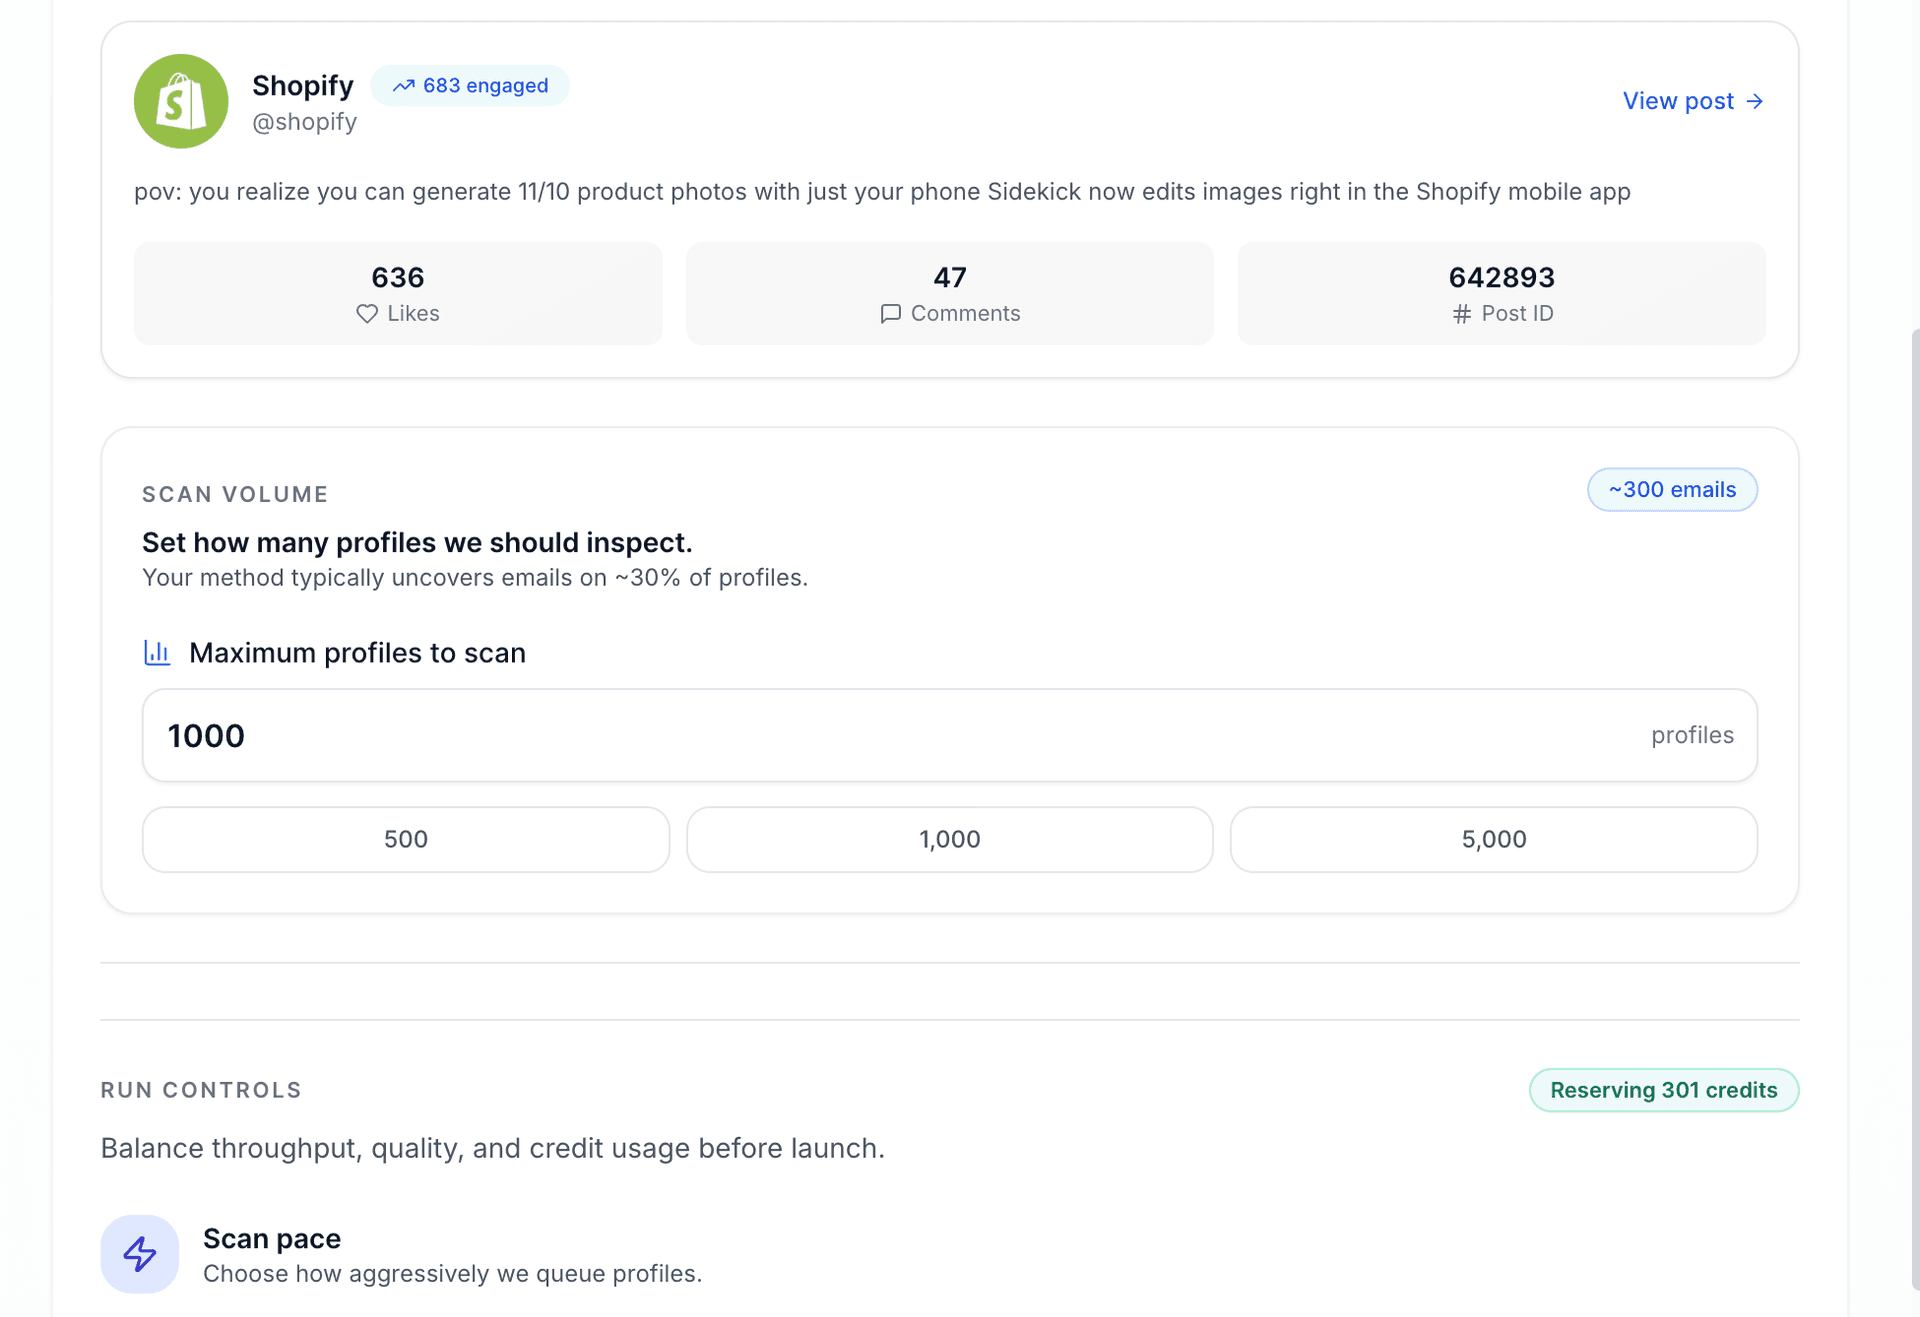Click the comment bubble icon

[890, 313]
